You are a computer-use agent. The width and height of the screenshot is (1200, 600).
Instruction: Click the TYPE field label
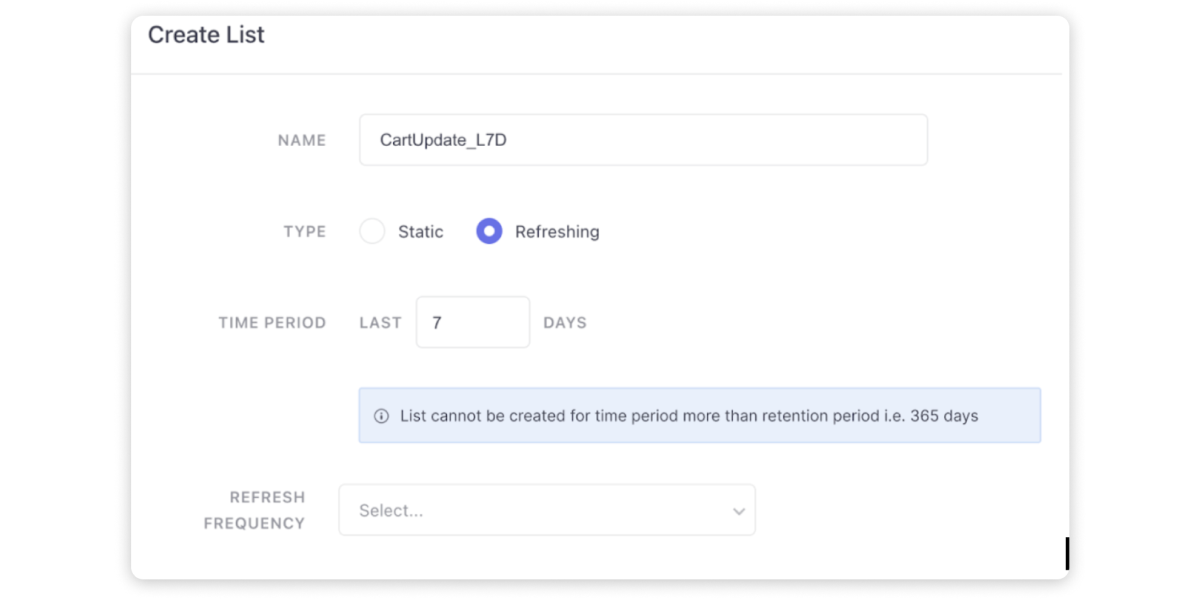point(305,232)
